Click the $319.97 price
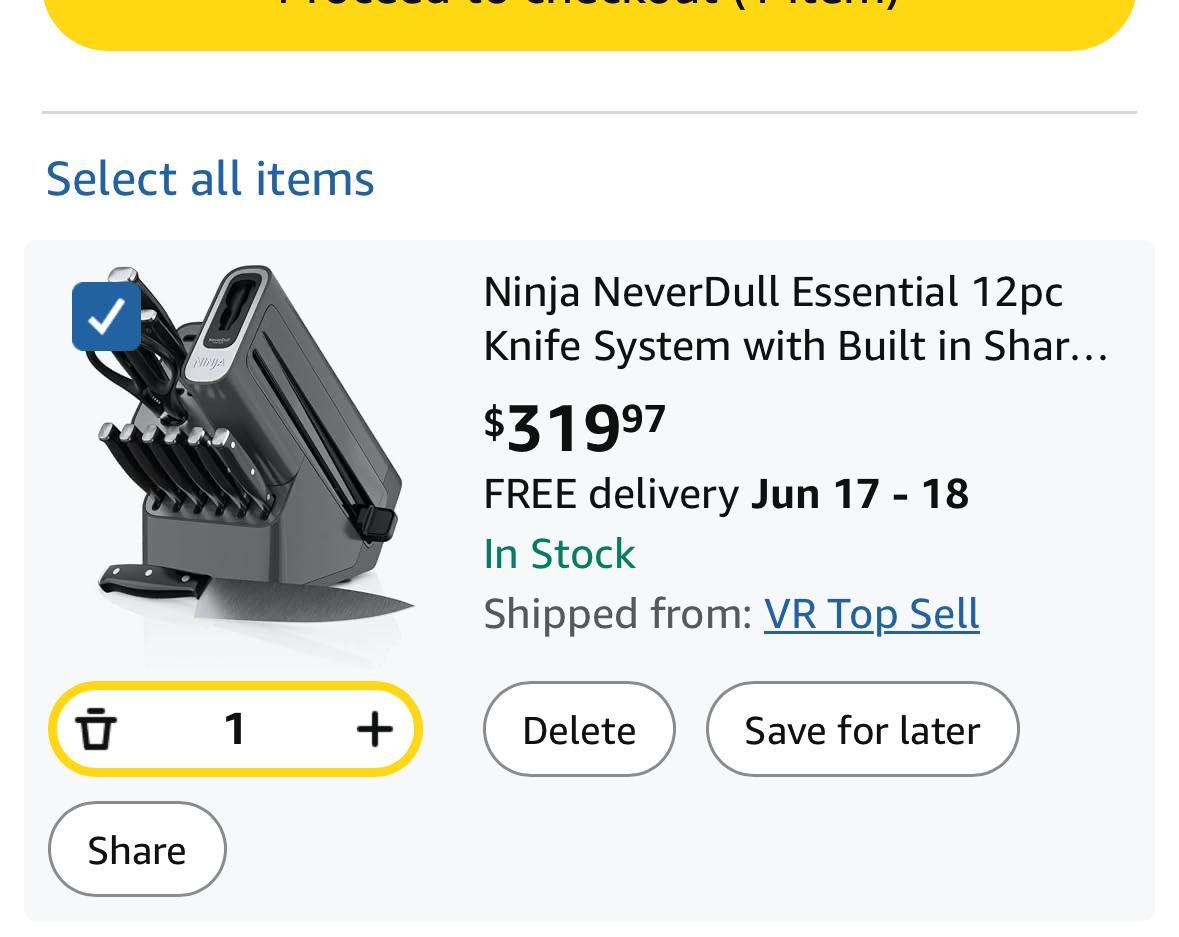Image resolution: width=1179 pixels, height=937 pixels. pyautogui.click(x=574, y=427)
